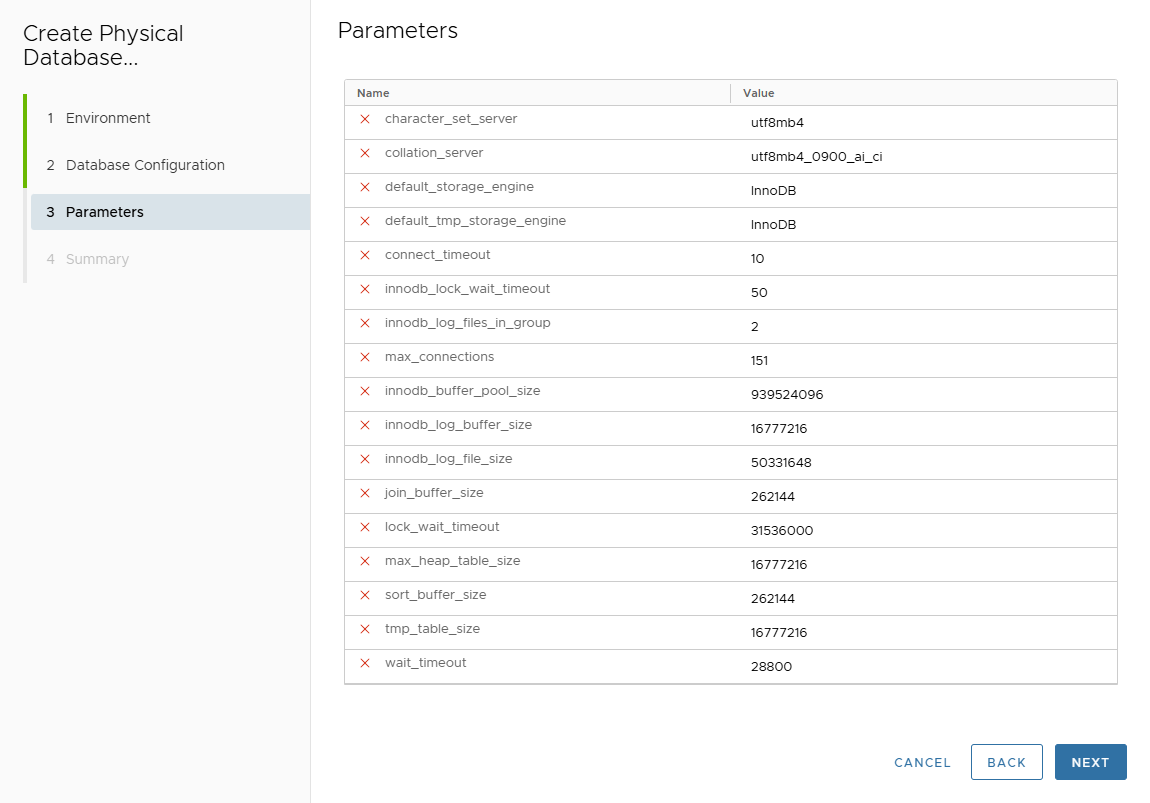Remove the sort_buffer_size parameter
The width and height of the screenshot is (1150, 803).
tap(365, 595)
